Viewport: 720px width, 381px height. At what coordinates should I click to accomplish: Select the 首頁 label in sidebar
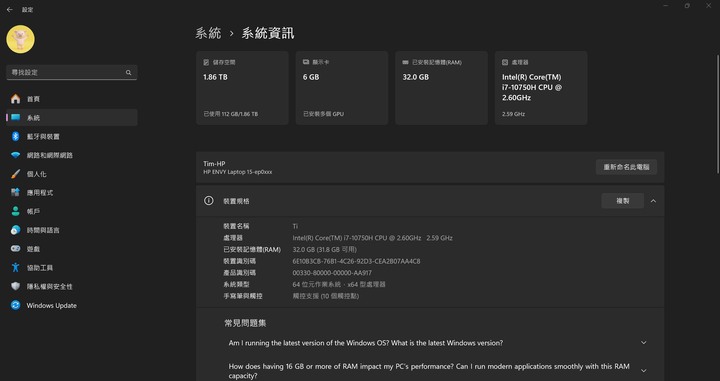33,99
